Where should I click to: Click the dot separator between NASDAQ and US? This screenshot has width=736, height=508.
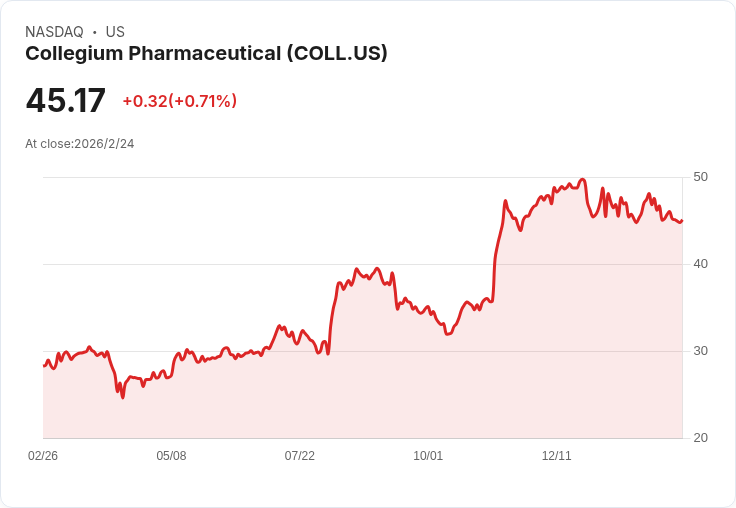pyautogui.click(x=95, y=32)
